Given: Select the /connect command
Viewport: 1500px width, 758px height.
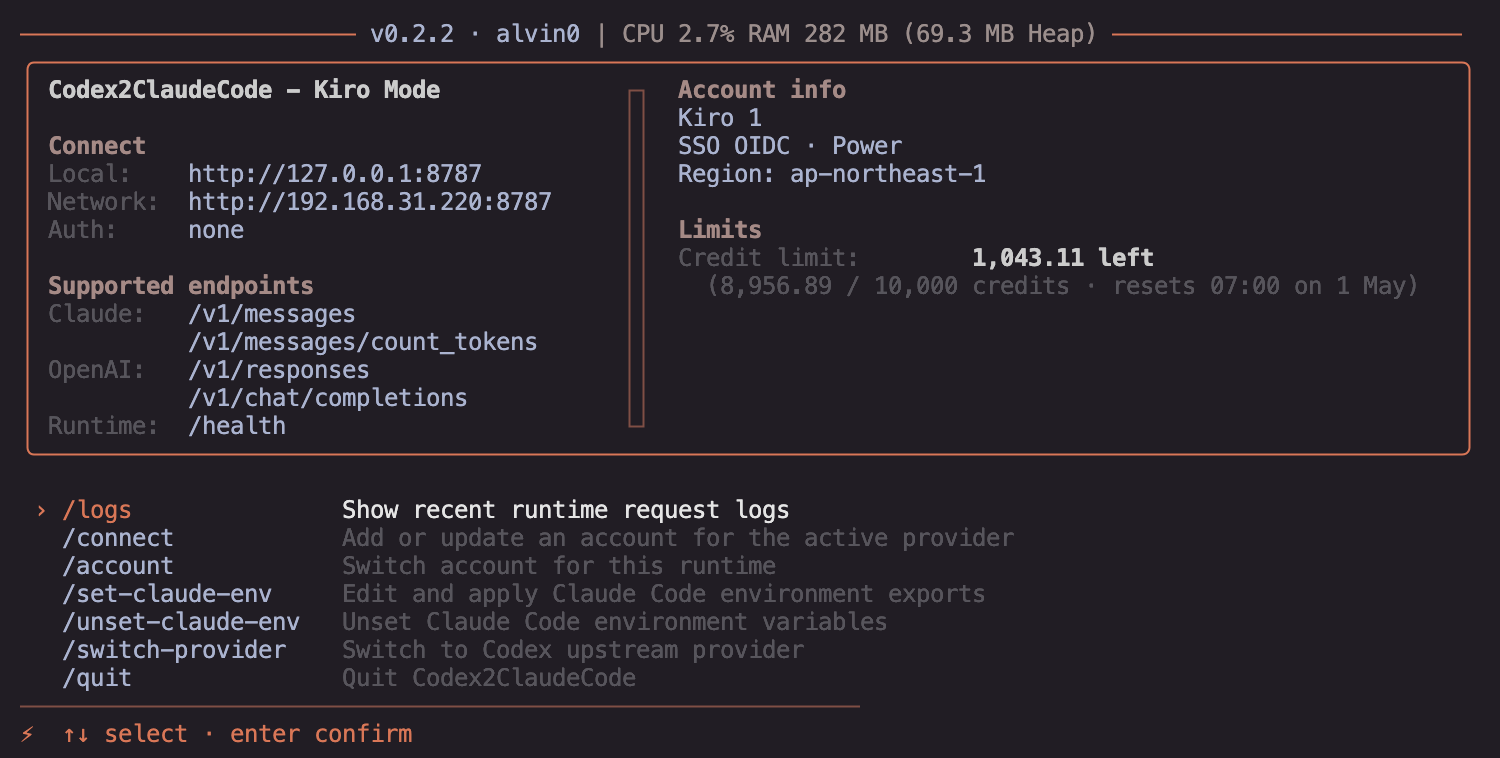Looking at the screenshot, I should pyautogui.click(x=118, y=538).
